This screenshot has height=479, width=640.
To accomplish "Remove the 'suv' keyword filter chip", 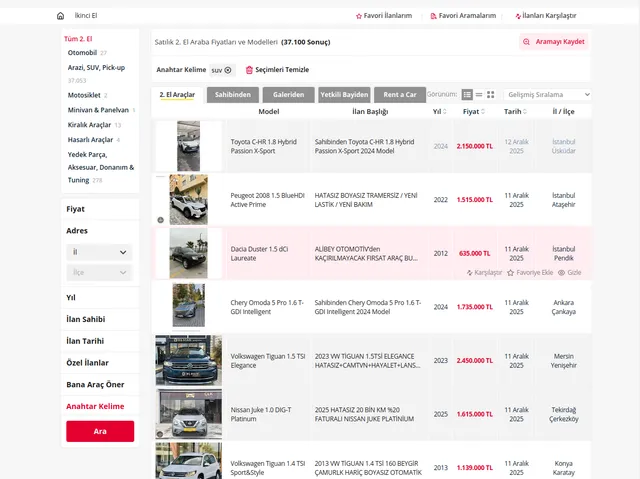I will pos(228,70).
